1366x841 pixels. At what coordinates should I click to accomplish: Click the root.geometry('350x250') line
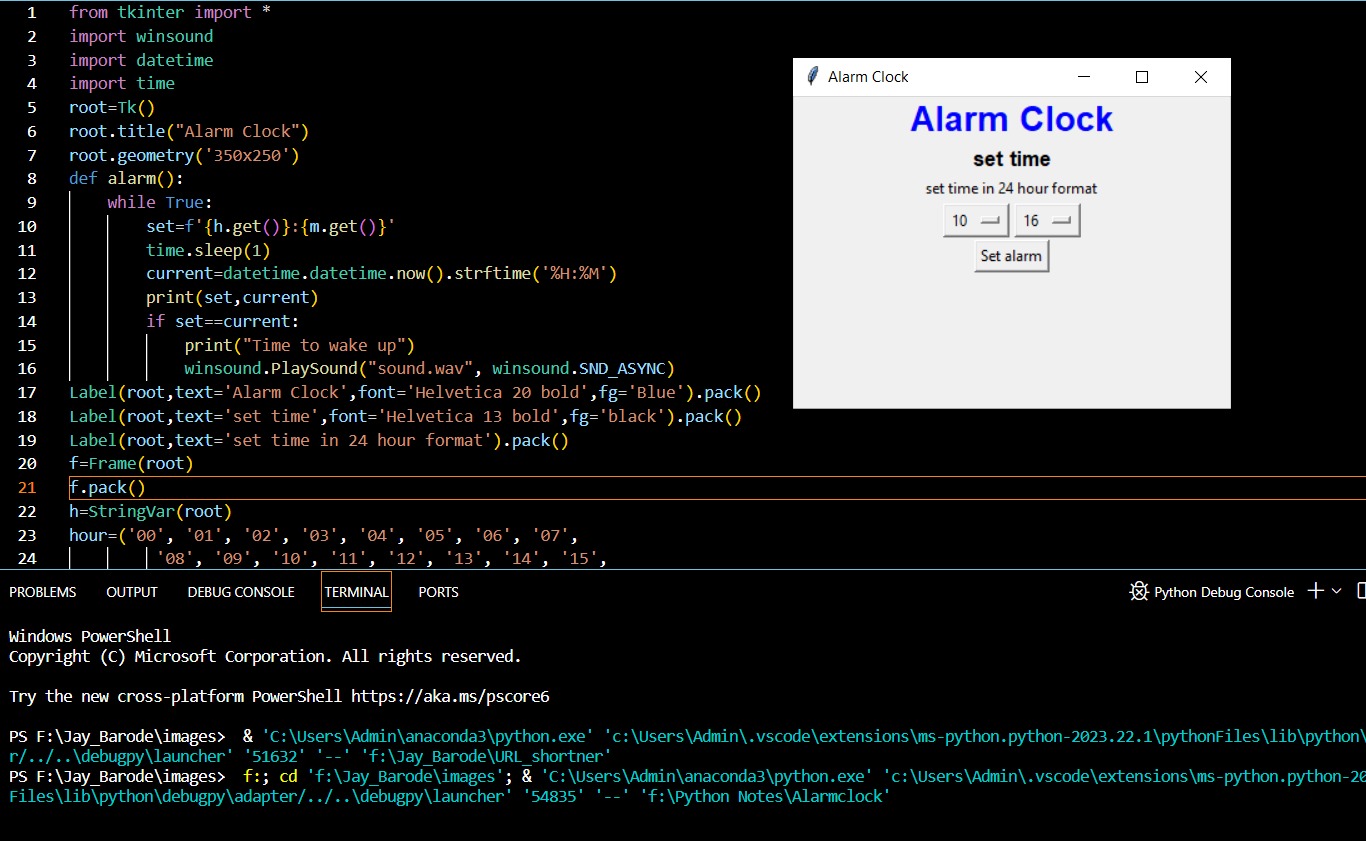184,155
